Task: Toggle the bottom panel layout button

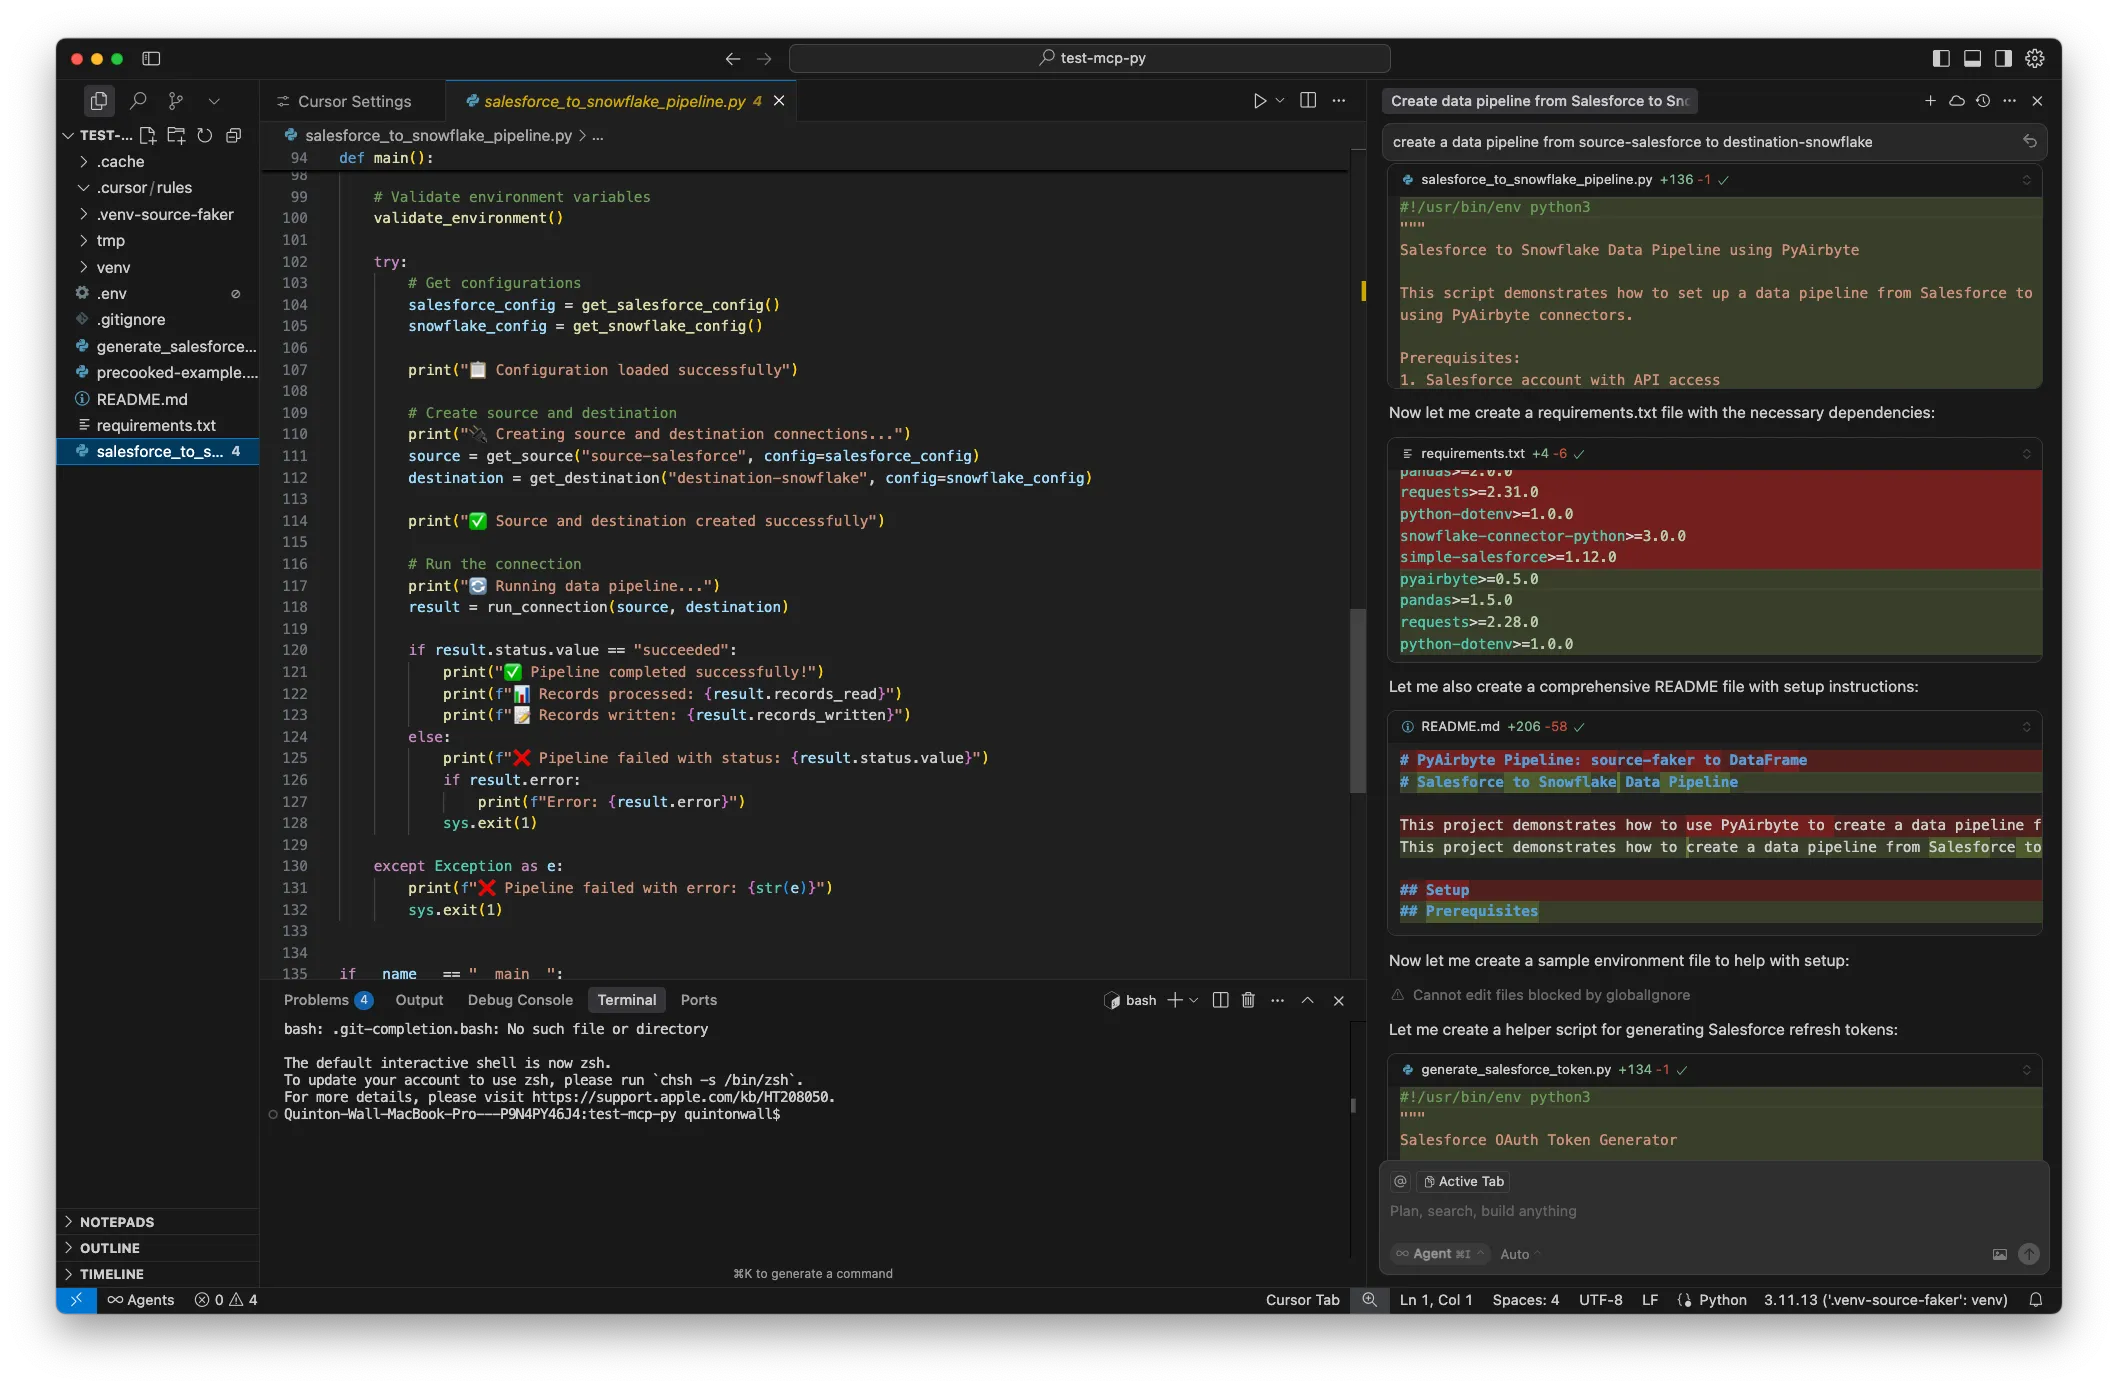Action: tap(1972, 59)
